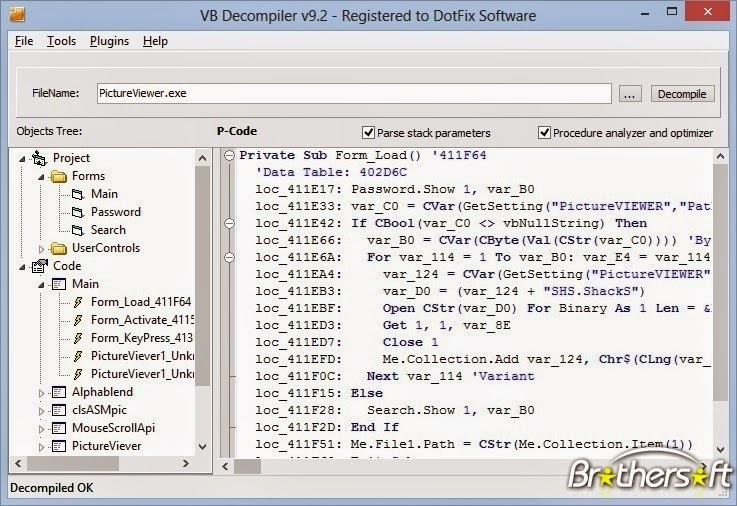Select the Alphablend module label
The width and height of the screenshot is (737, 506).
(x=102, y=392)
